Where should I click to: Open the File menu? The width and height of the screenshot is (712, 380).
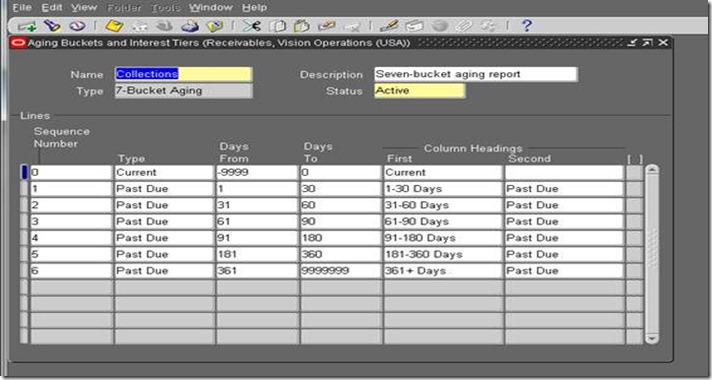[x=22, y=8]
